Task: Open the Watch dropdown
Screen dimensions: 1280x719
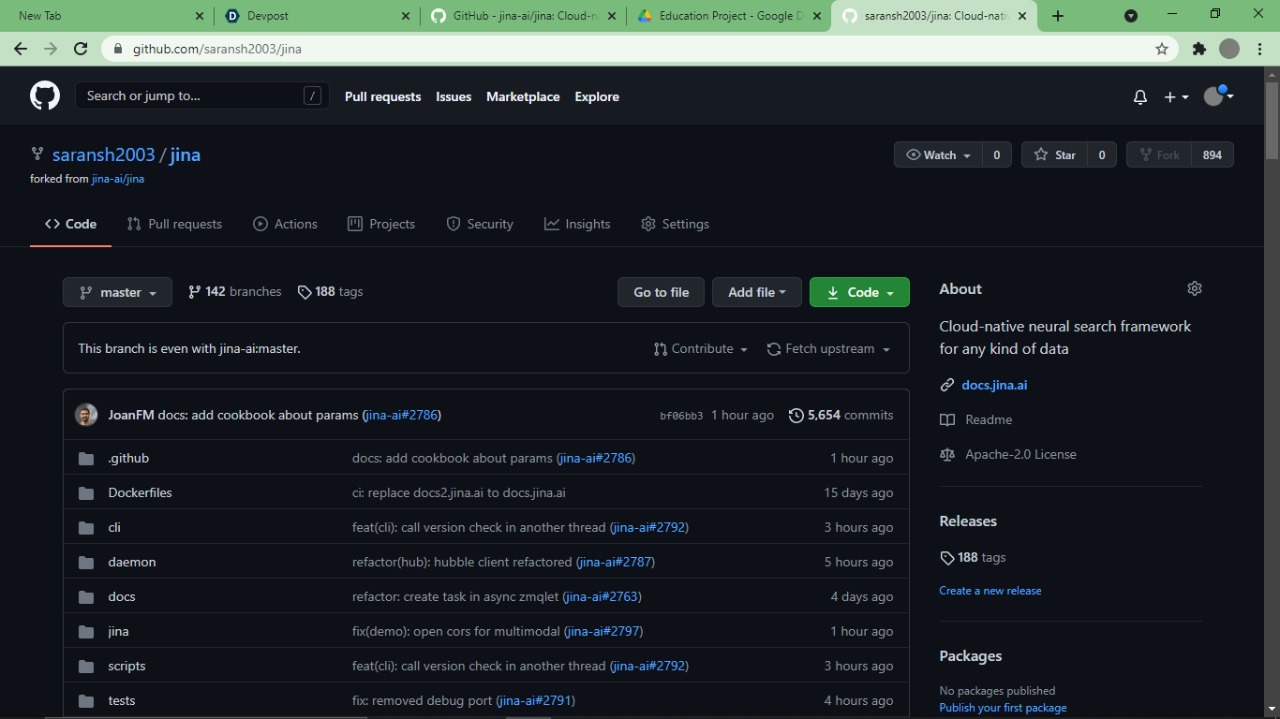Action: click(938, 155)
